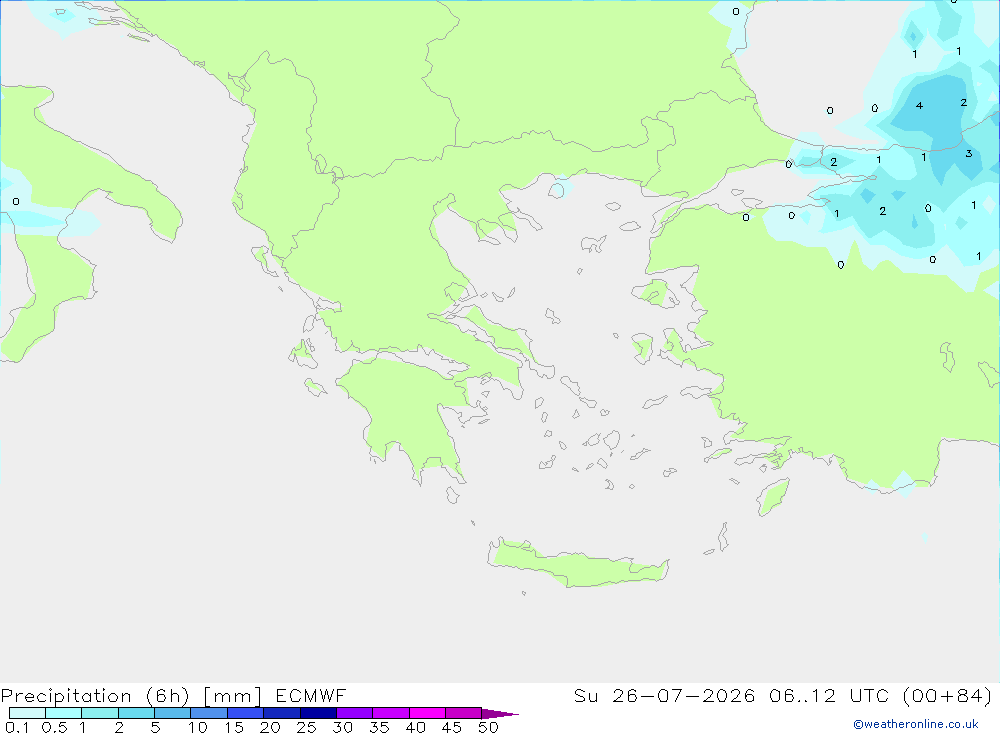
Task: Select the 35–40 mm legend swatch
Action: coord(391,713)
